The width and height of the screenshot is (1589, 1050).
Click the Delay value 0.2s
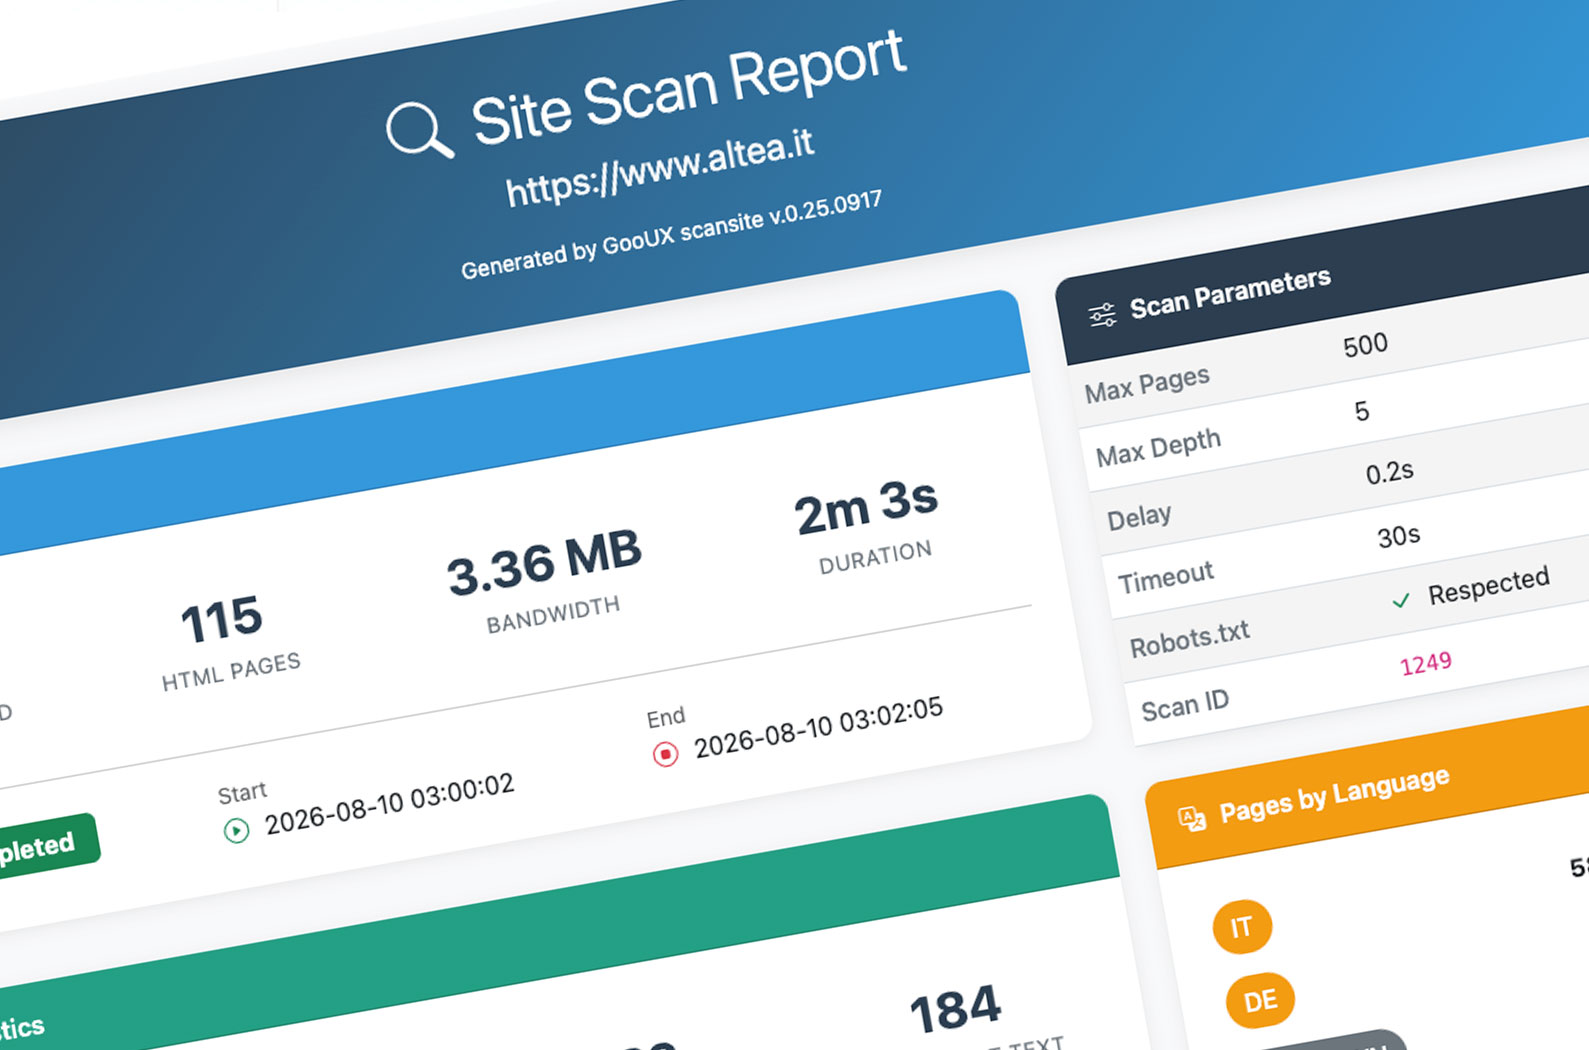1390,472
